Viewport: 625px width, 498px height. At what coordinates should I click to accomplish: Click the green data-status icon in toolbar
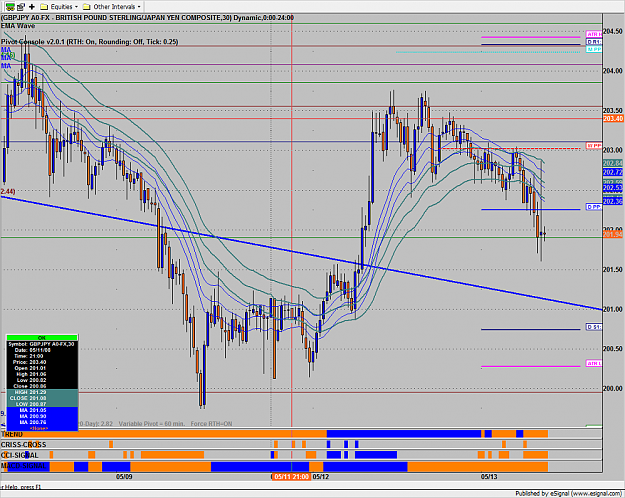tap(10, 7)
